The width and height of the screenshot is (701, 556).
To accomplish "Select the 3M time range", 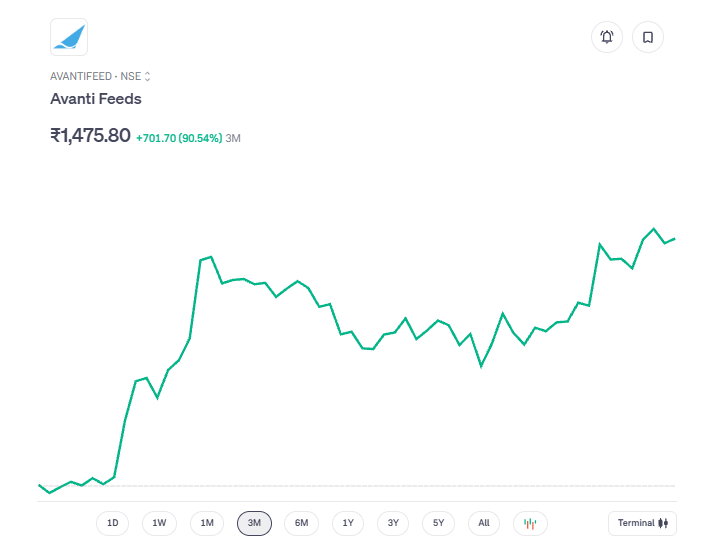I will coord(254,523).
